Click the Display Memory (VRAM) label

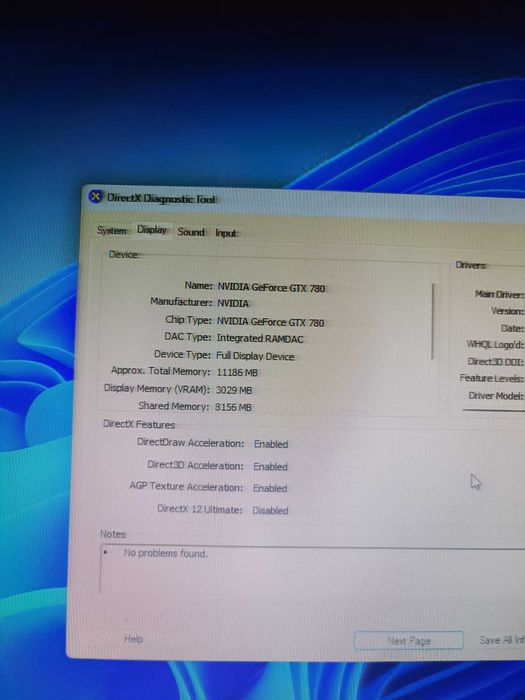point(156,388)
